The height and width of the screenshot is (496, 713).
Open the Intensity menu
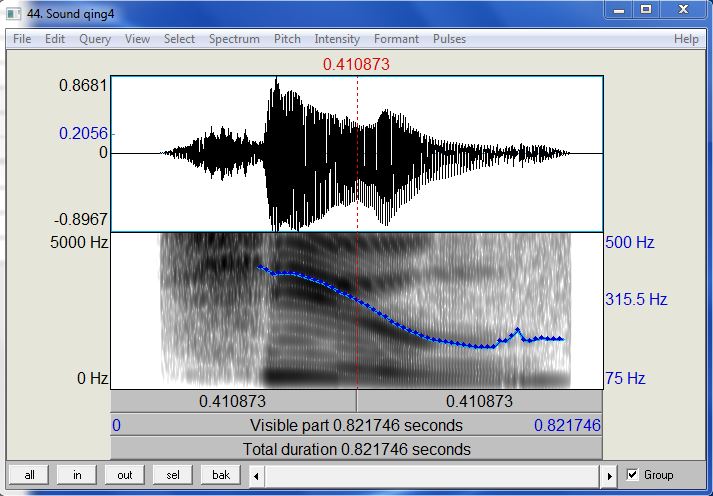pos(337,39)
